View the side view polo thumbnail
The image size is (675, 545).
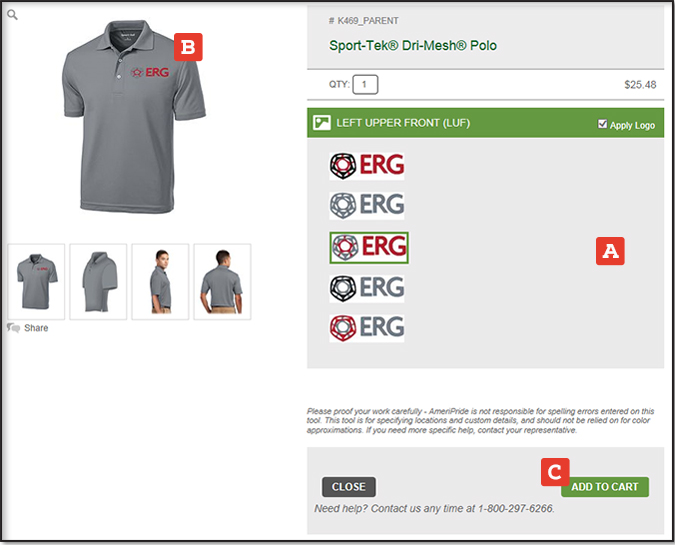click(98, 282)
